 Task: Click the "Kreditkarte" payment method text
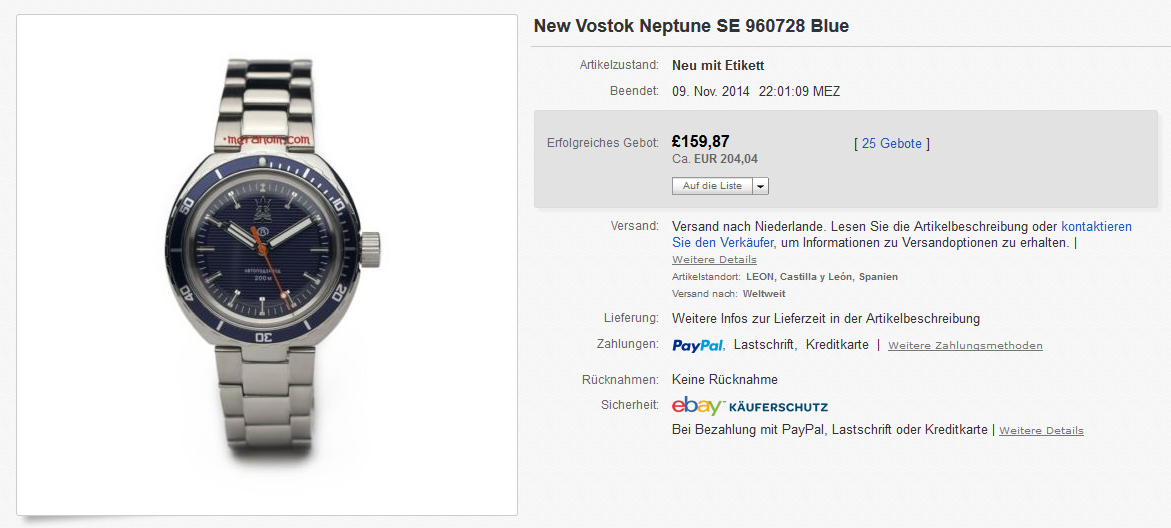click(x=837, y=345)
